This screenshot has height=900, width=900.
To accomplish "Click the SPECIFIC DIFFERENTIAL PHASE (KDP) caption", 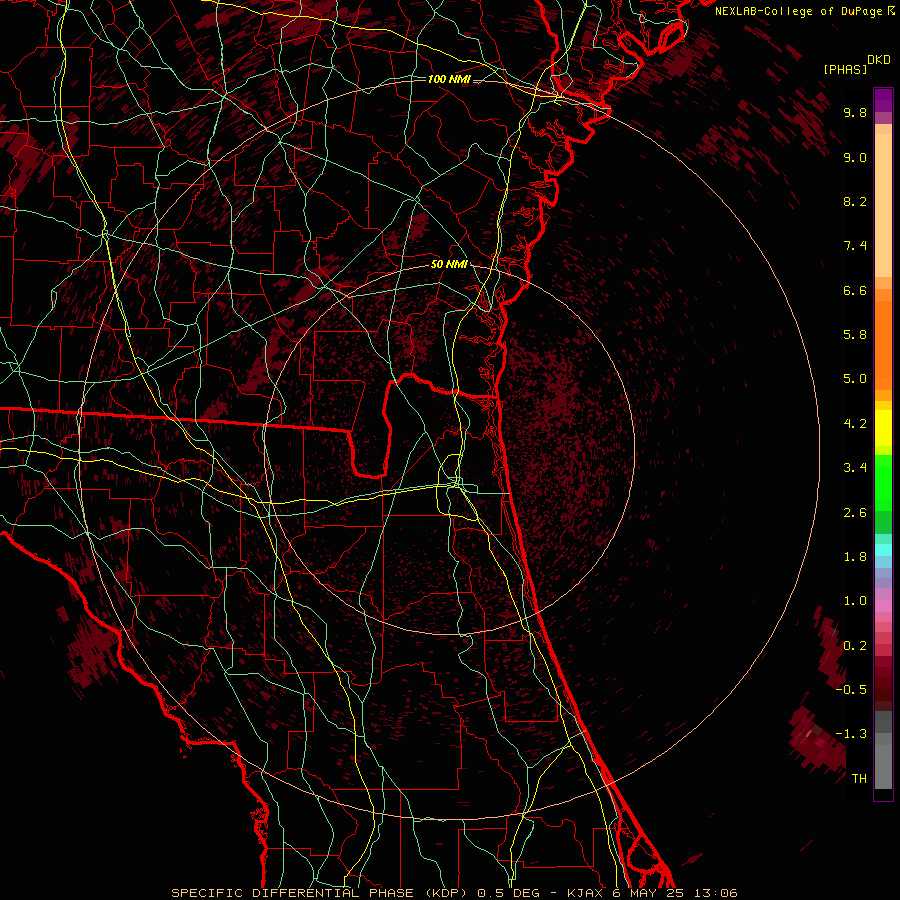I will (x=321, y=893).
